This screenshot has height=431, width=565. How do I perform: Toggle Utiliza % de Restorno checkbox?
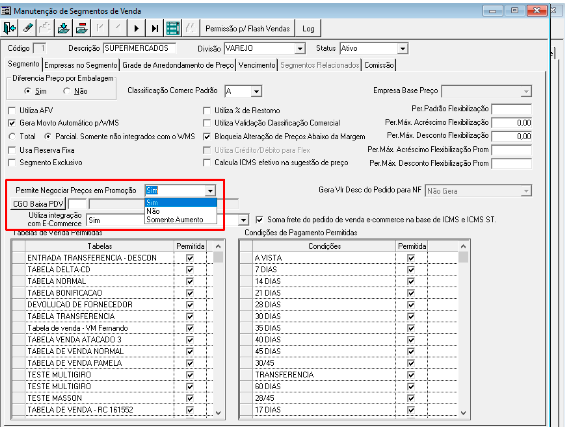[x=207, y=110]
